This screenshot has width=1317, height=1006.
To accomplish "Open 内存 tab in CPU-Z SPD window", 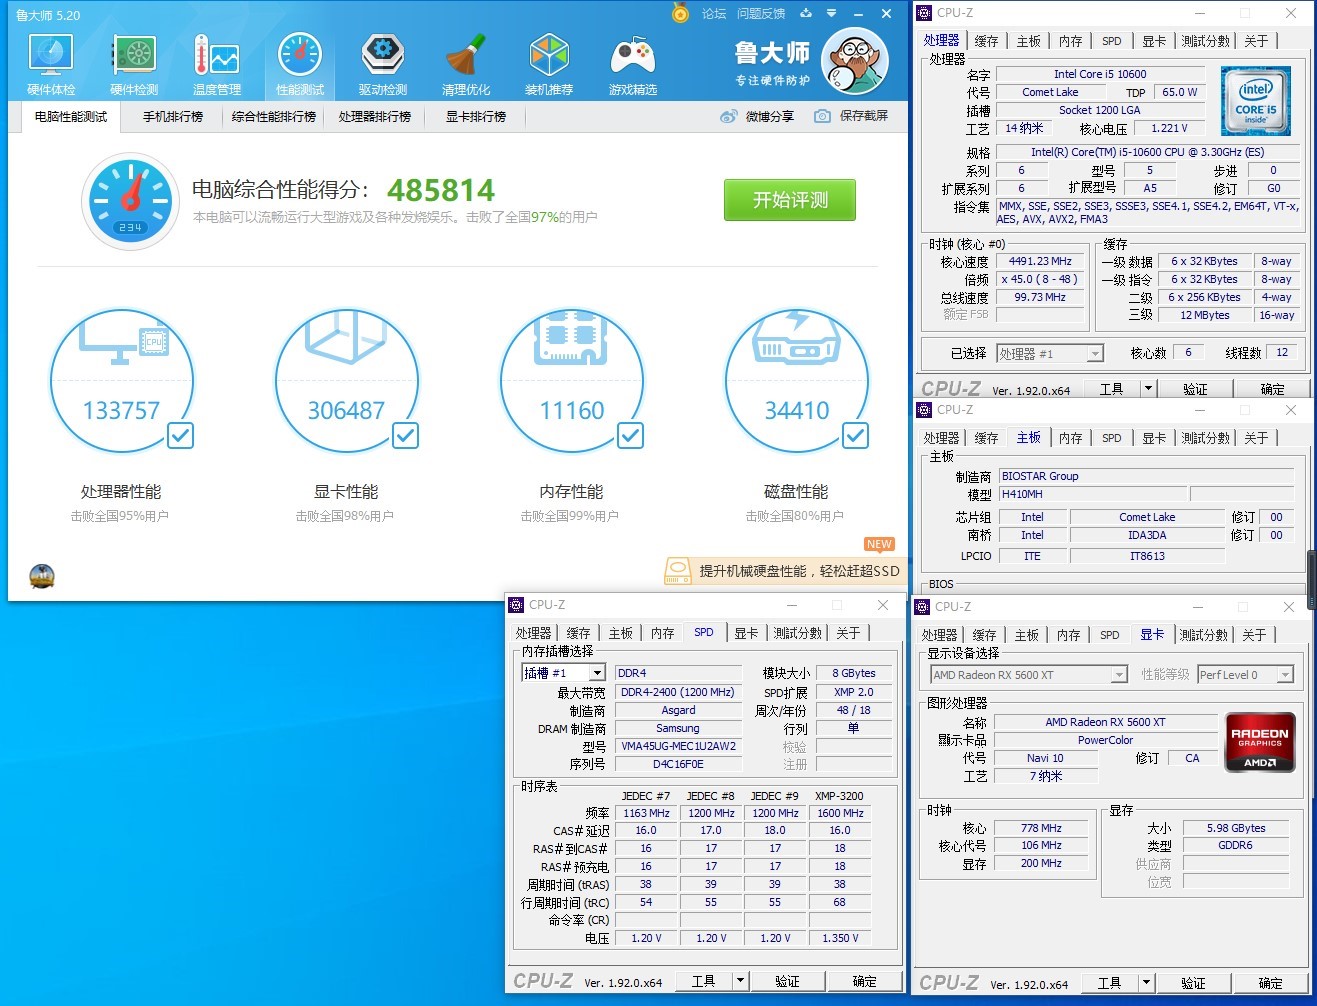I will [663, 633].
